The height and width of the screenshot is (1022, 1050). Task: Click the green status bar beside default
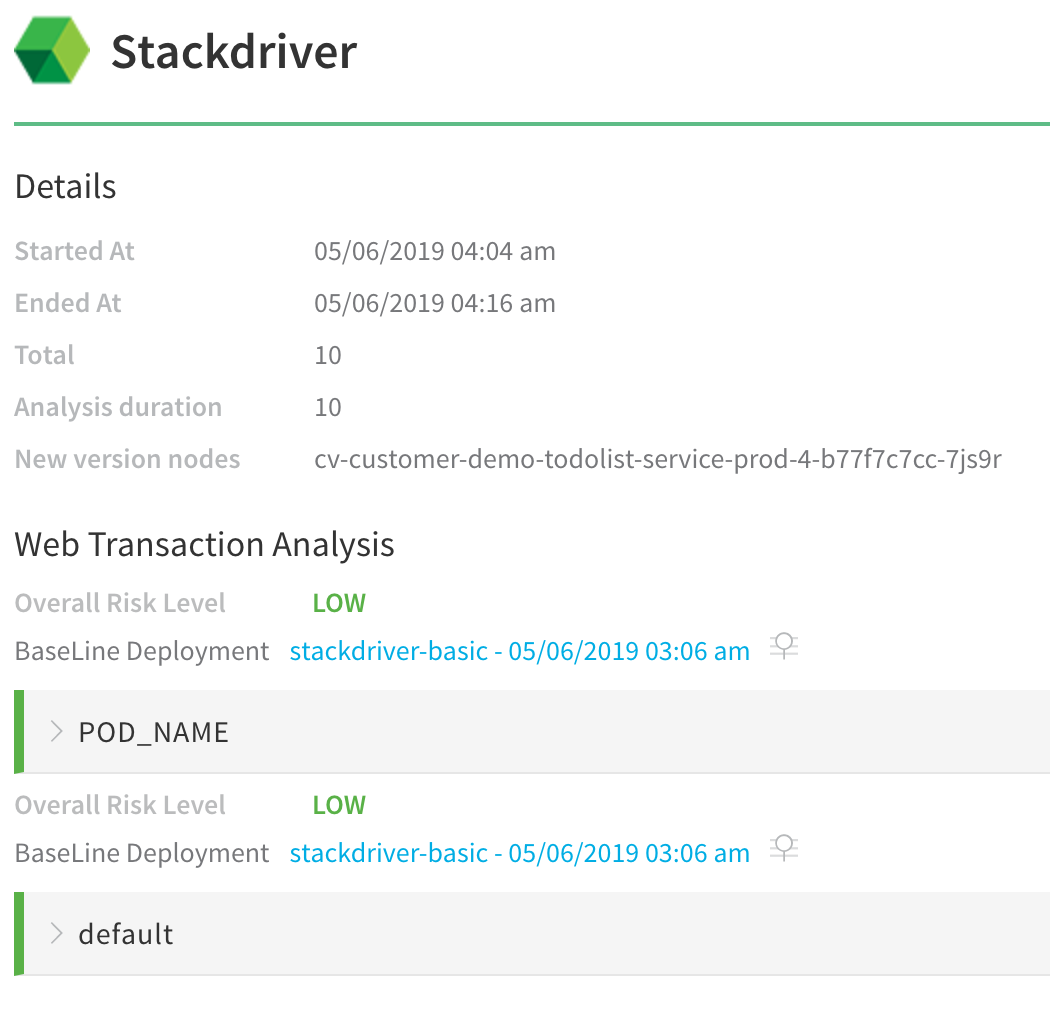(x=19, y=934)
